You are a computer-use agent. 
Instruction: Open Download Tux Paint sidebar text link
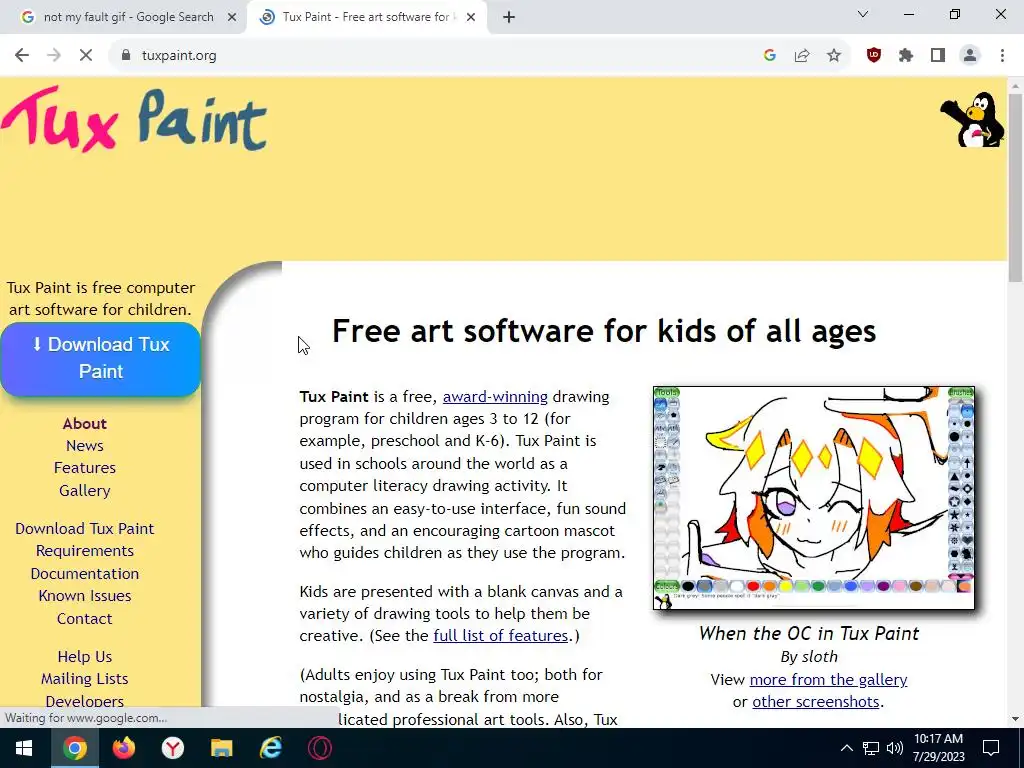[84, 528]
